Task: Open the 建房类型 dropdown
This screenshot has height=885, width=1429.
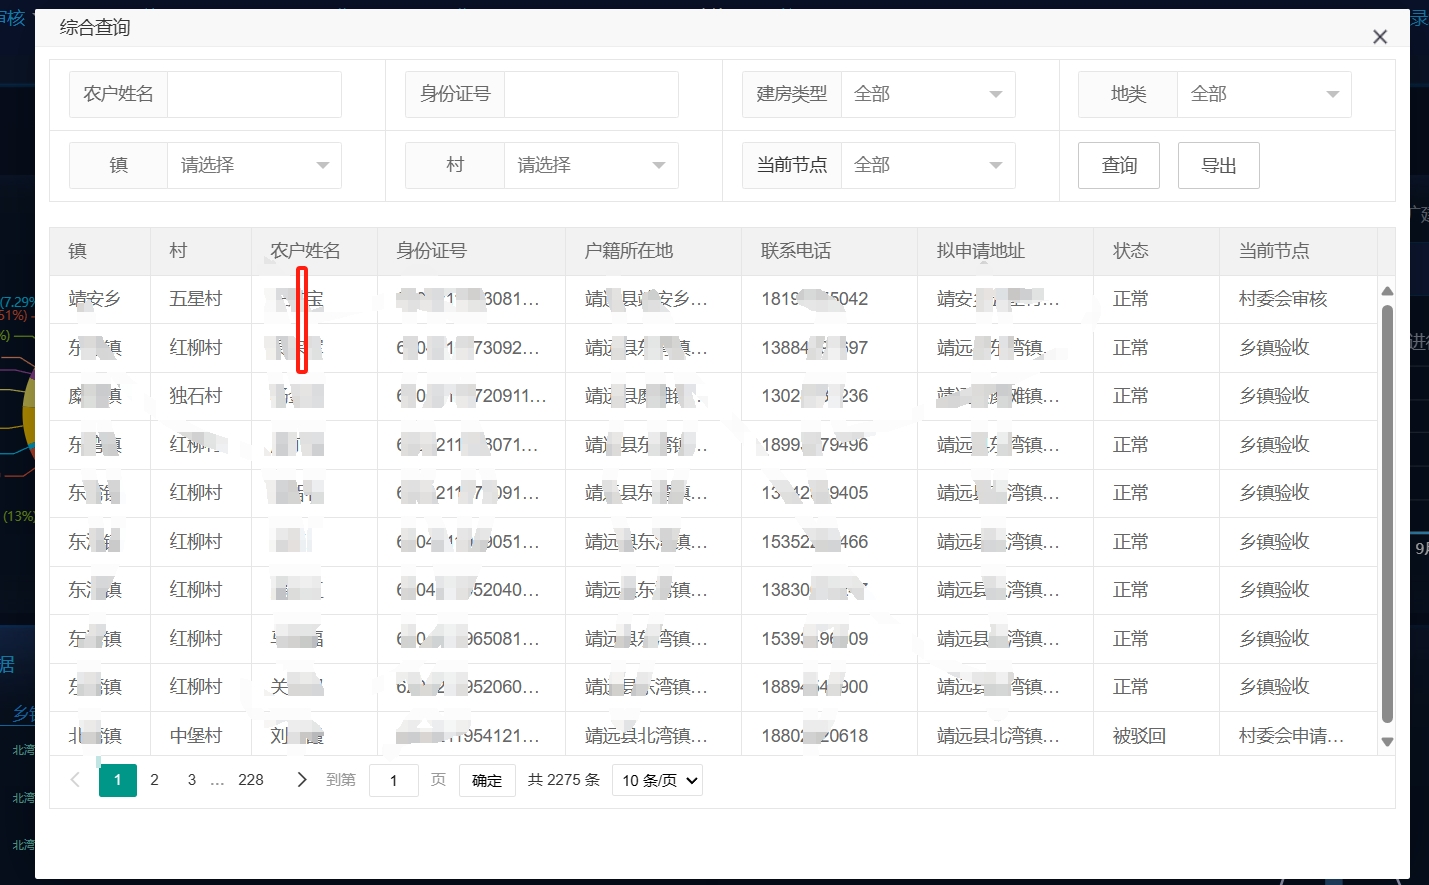Action: click(928, 94)
